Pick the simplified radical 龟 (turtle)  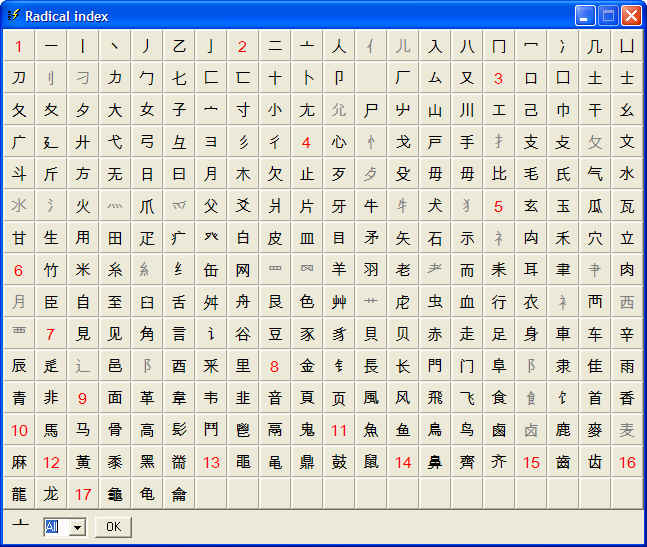tap(147, 494)
